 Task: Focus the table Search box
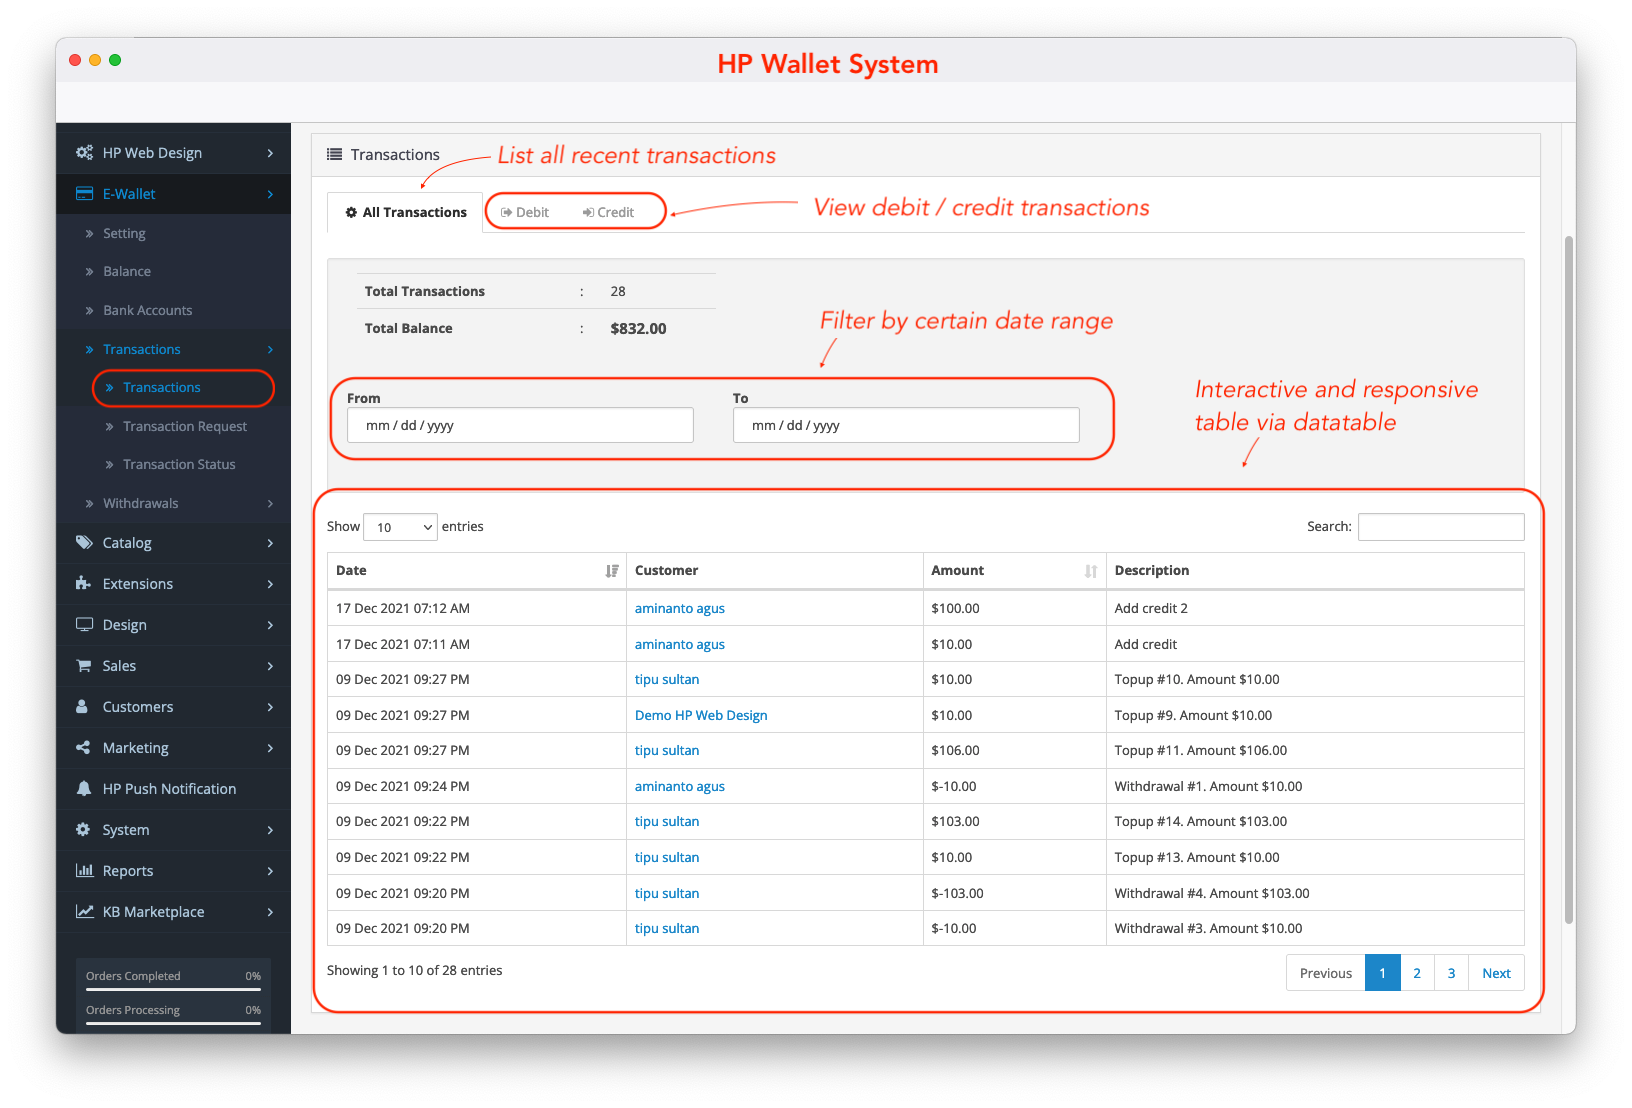[1441, 527]
